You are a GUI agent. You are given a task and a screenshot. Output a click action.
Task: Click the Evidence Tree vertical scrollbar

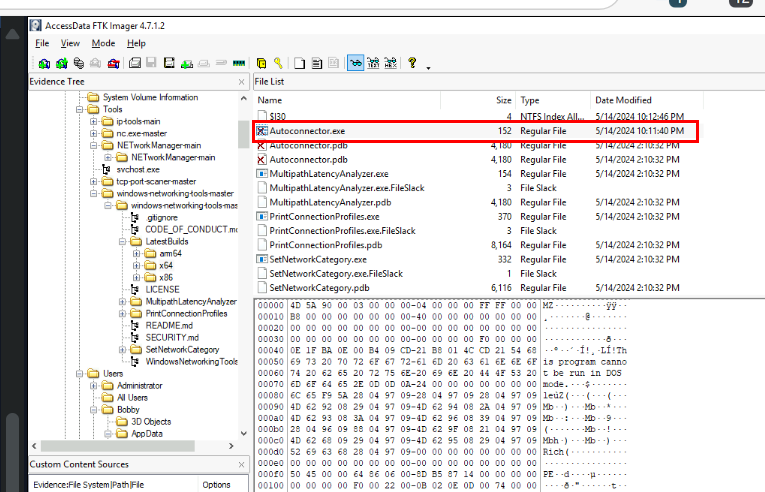click(x=243, y=250)
